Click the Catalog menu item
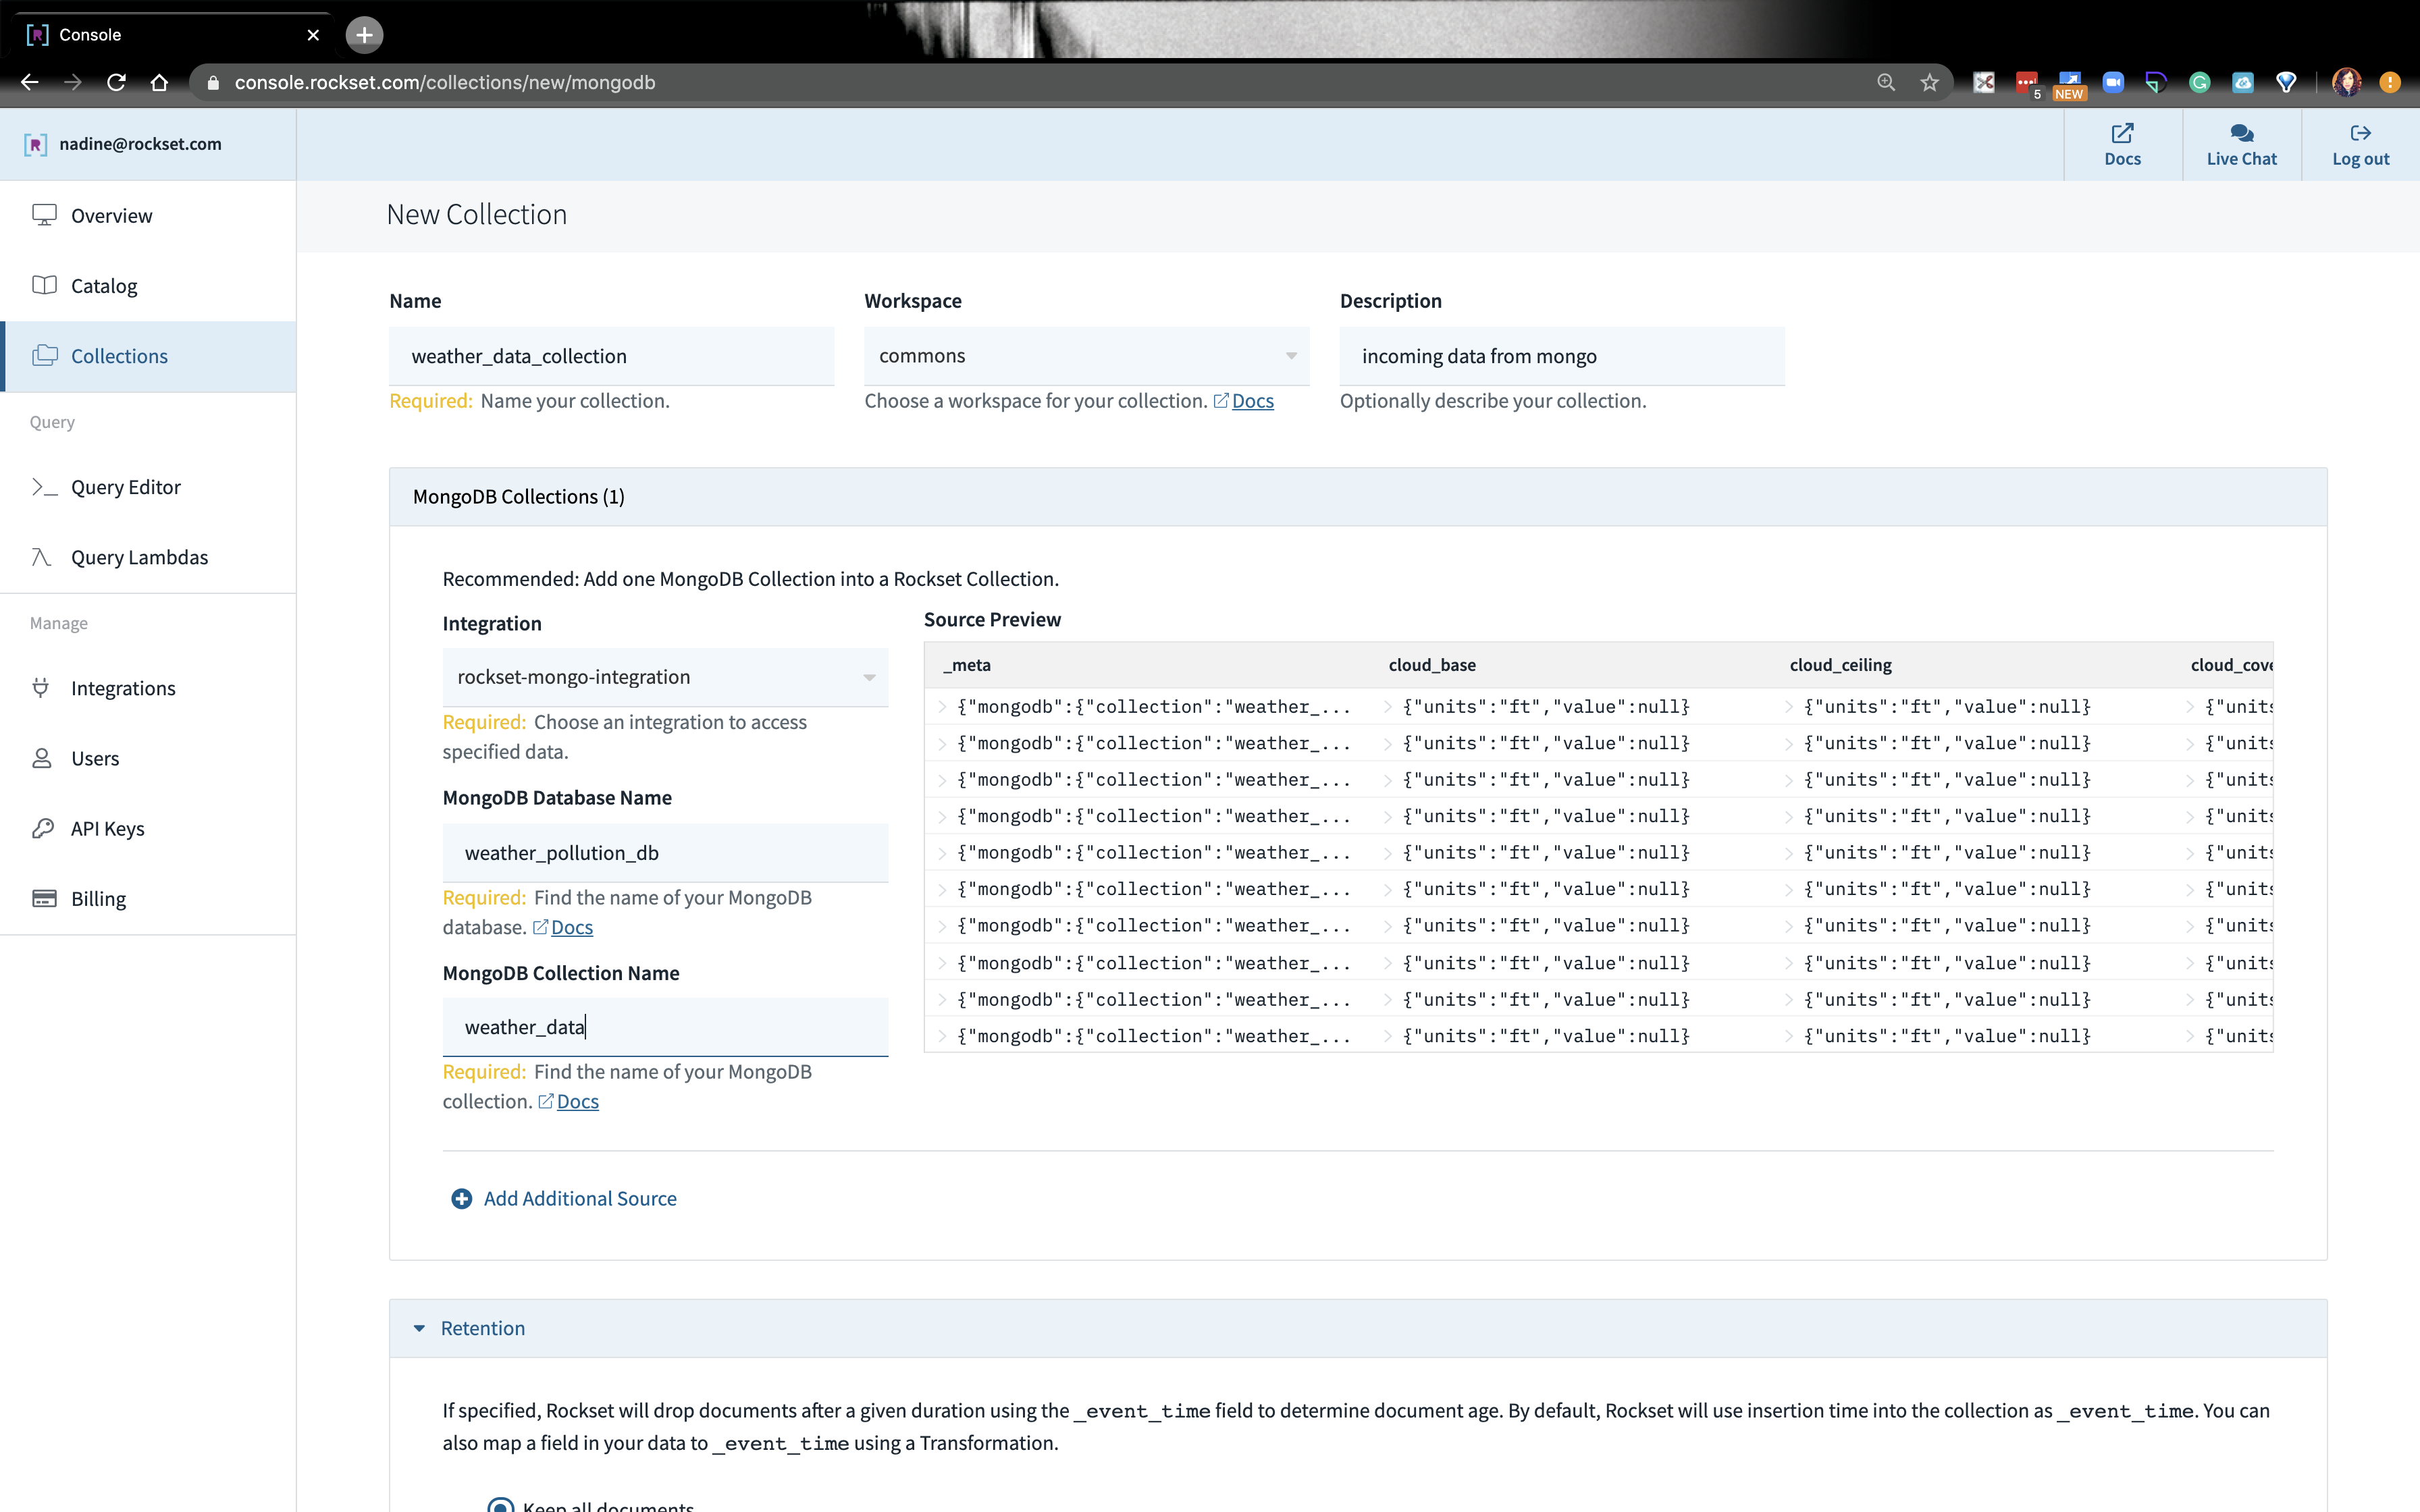Image resolution: width=2420 pixels, height=1512 pixels. click(x=103, y=284)
